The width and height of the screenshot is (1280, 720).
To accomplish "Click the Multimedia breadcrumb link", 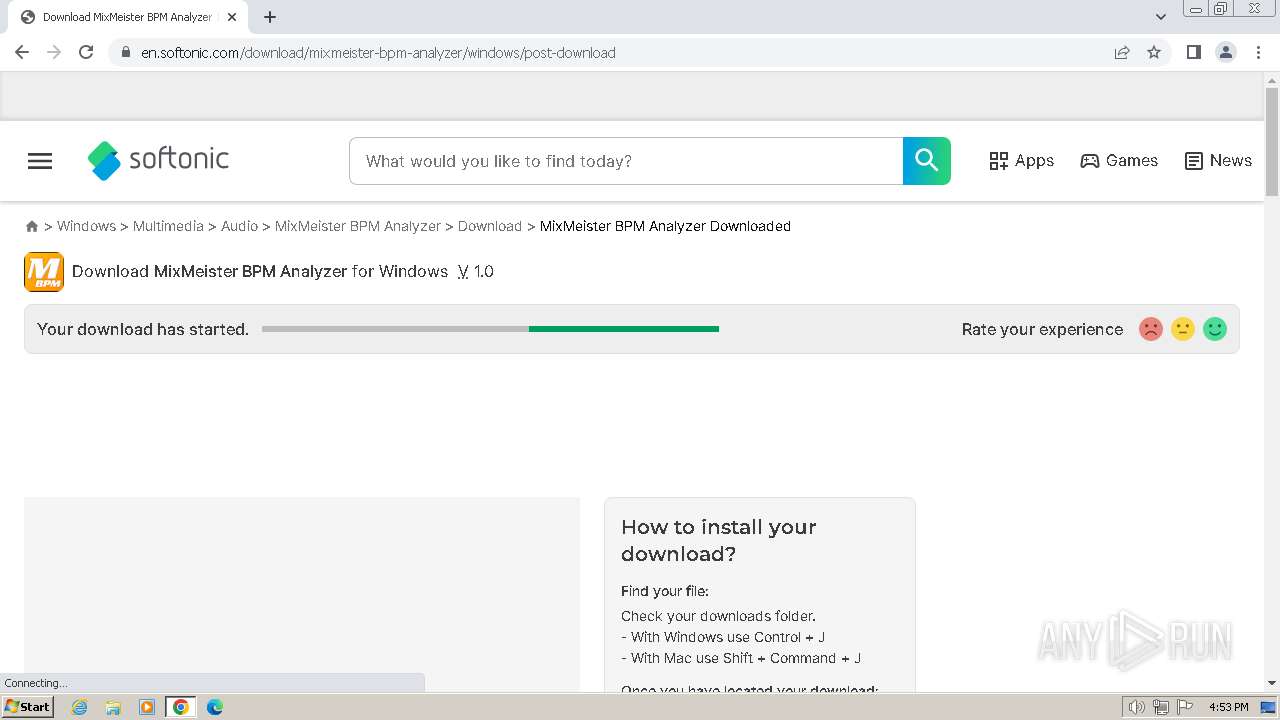I will pyautogui.click(x=168, y=226).
